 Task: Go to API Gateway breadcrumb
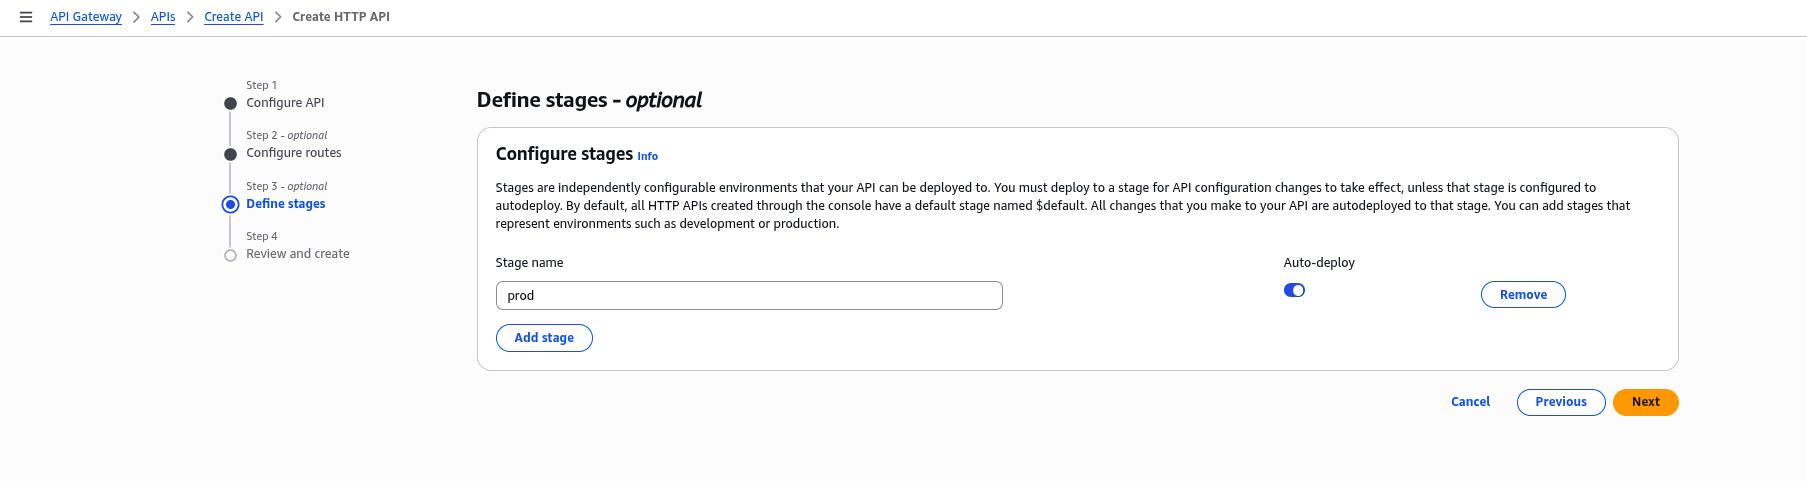(x=86, y=17)
